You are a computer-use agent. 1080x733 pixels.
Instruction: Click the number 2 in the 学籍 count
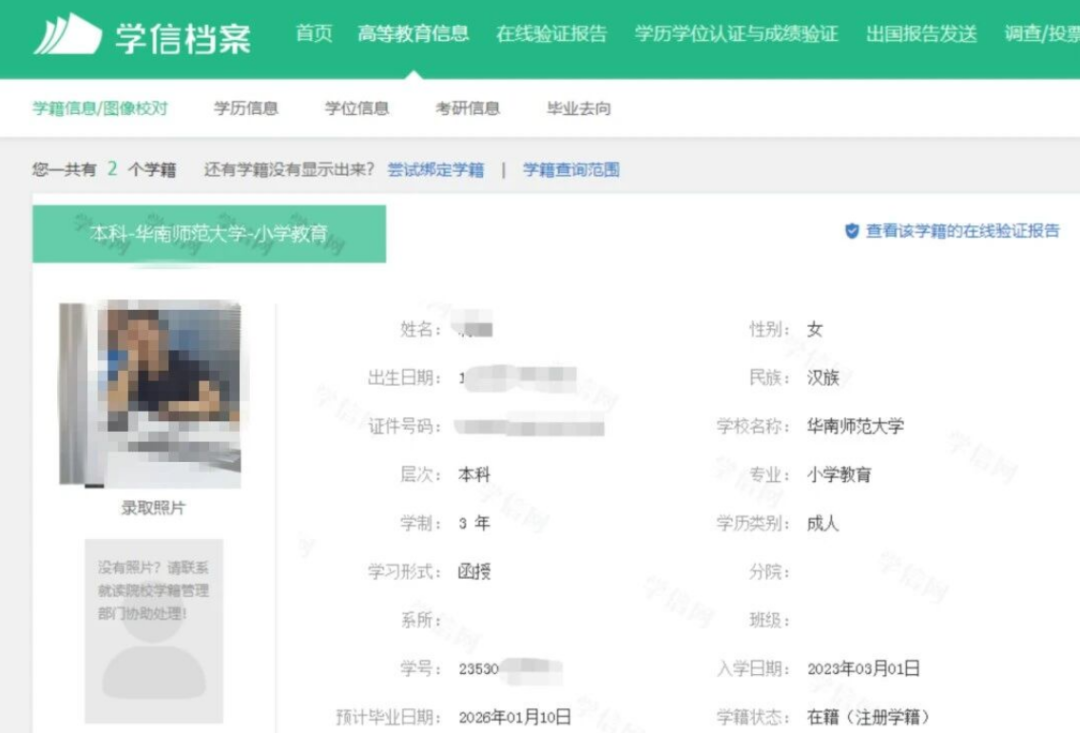[112, 169]
